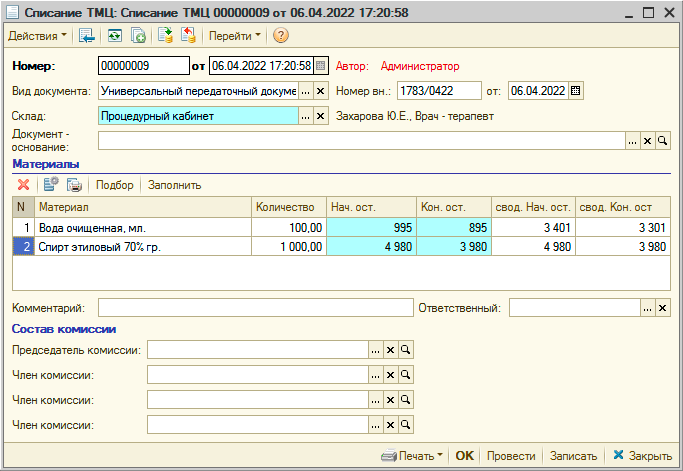
Task: Delete the selected material row with red X
Action: click(24, 184)
